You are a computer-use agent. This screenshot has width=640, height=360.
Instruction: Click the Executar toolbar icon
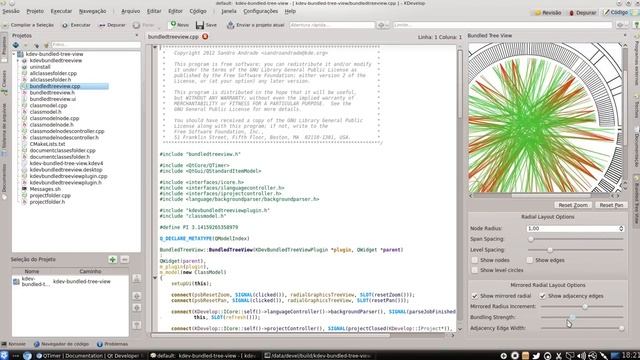[x=65, y=25]
